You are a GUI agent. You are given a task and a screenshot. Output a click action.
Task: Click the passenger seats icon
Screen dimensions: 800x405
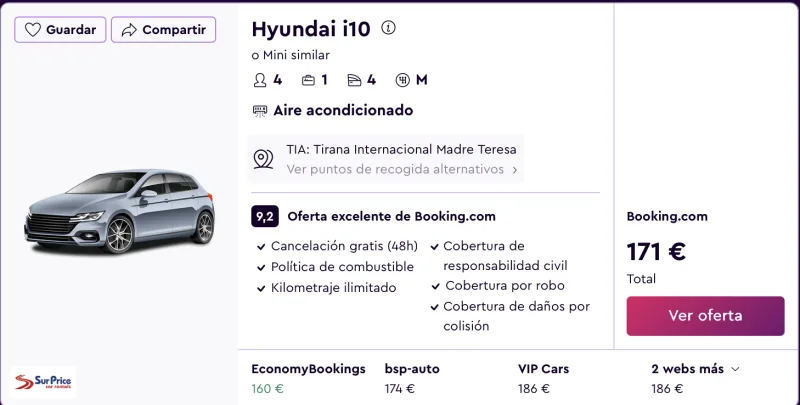(260, 80)
